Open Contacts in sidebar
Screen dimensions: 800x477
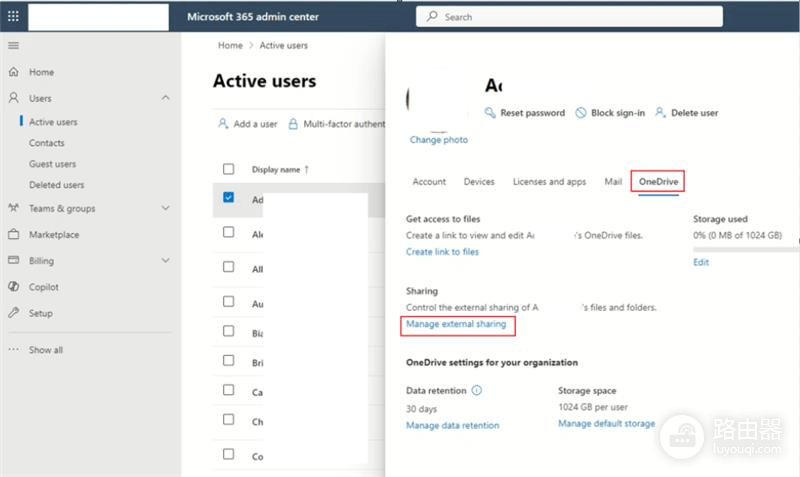46,143
